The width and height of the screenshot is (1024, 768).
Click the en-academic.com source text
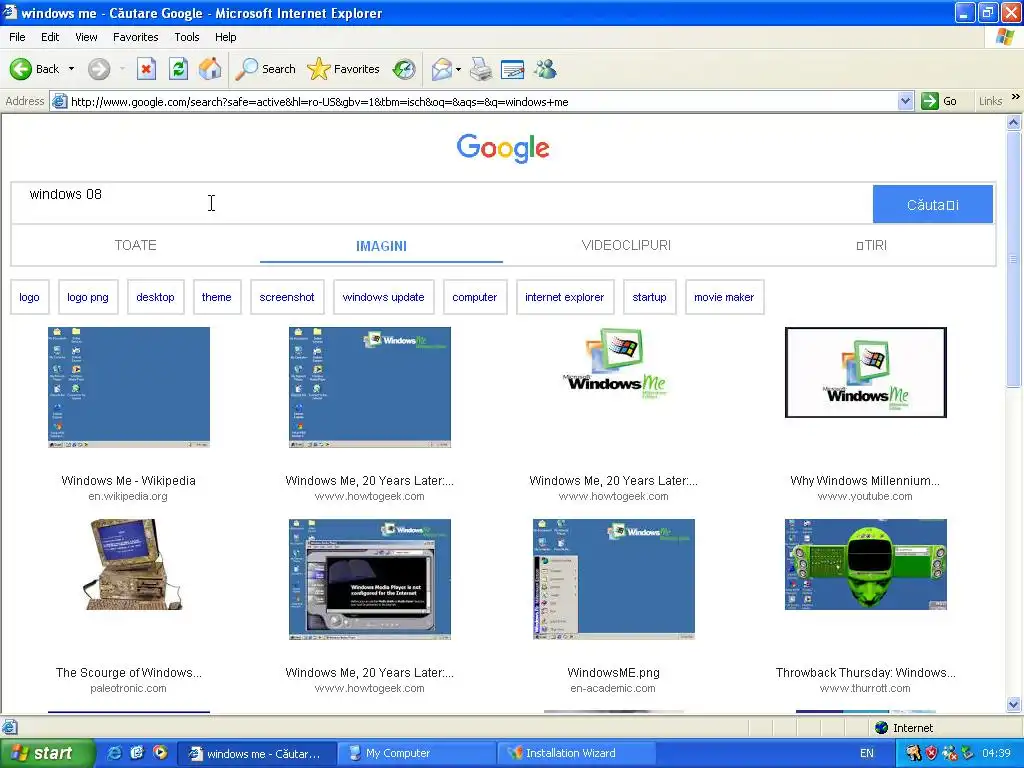tap(613, 688)
